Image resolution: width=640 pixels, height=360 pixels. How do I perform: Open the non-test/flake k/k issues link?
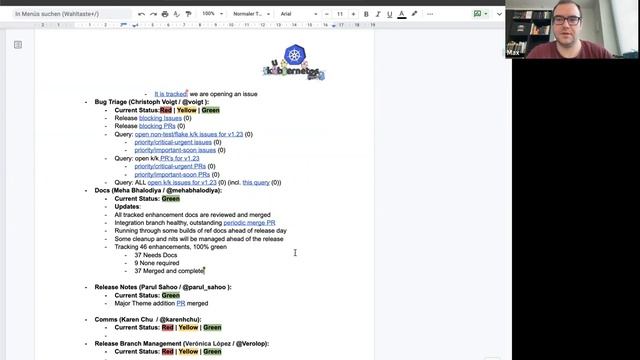189,134
